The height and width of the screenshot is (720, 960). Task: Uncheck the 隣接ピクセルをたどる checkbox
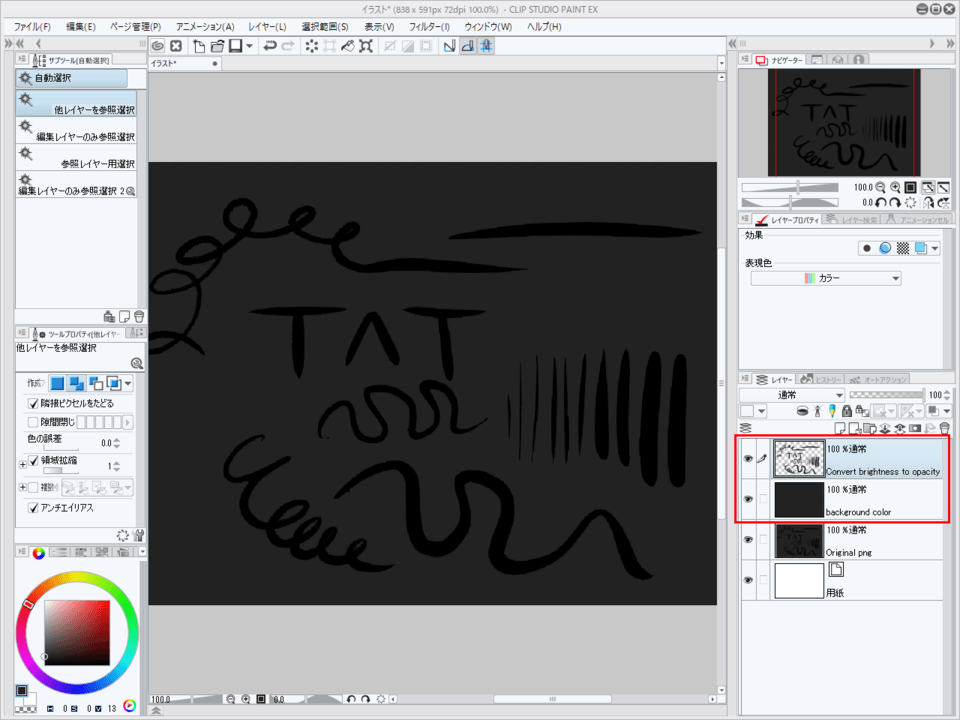pos(33,403)
